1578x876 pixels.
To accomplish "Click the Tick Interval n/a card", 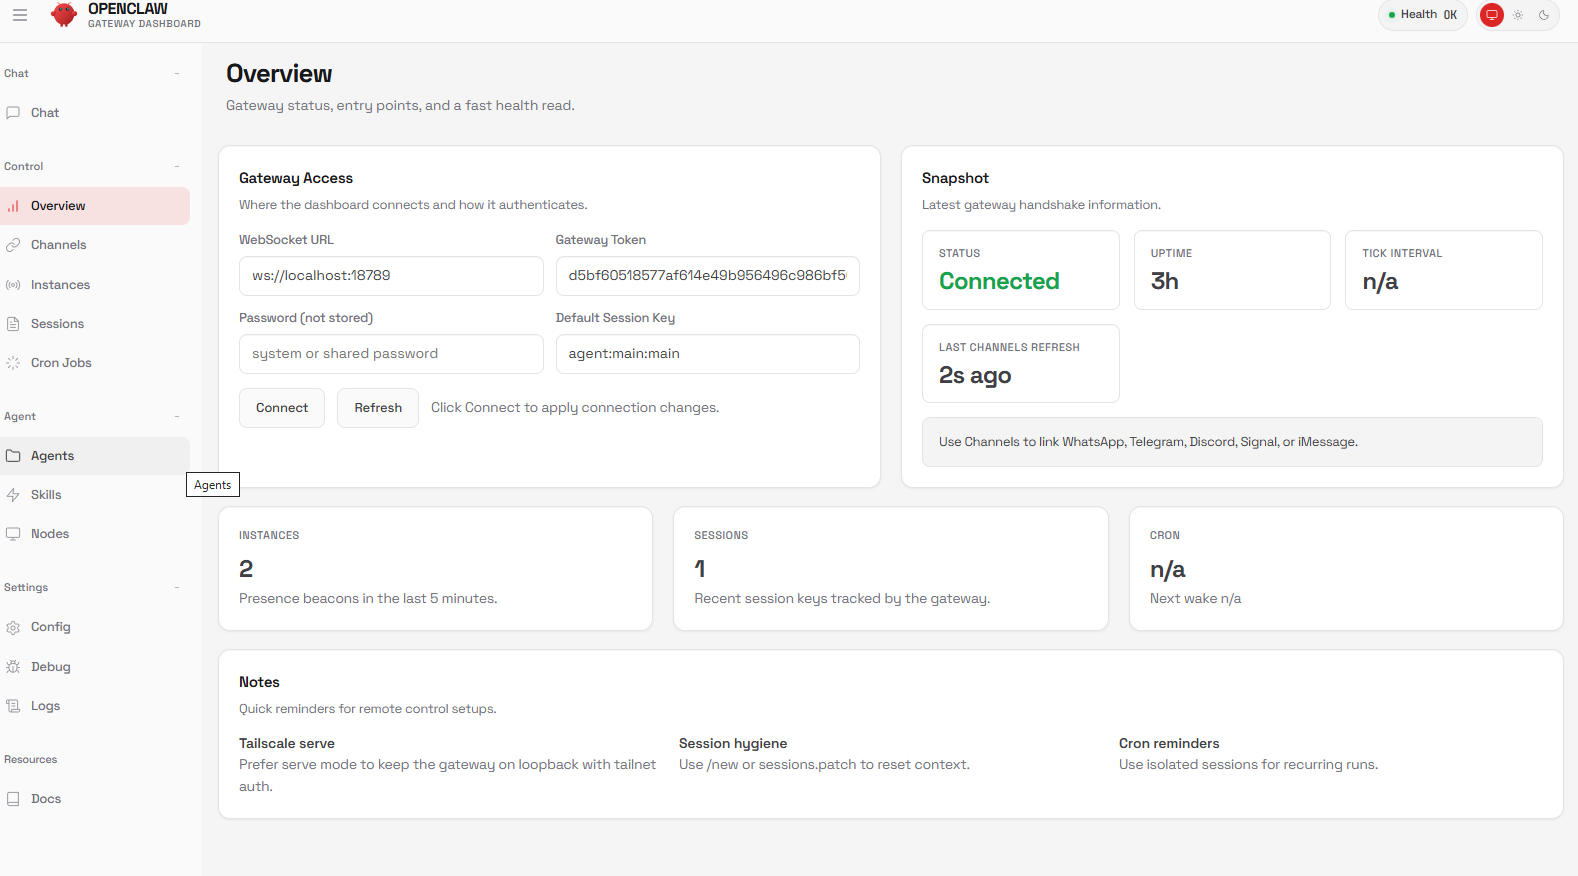I will 1444,270.
